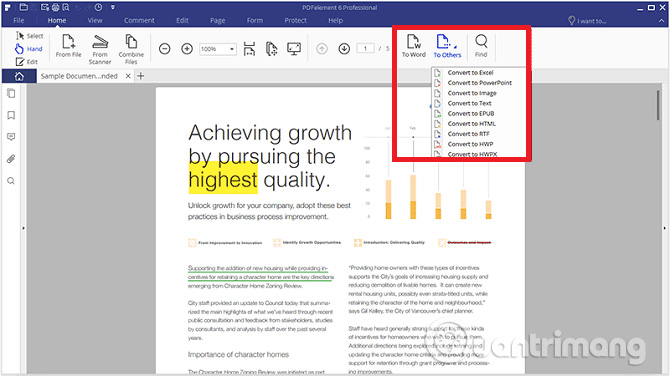This screenshot has height=376, width=670.
Task: Open the Edit ribbon tab
Action: pos(182,21)
